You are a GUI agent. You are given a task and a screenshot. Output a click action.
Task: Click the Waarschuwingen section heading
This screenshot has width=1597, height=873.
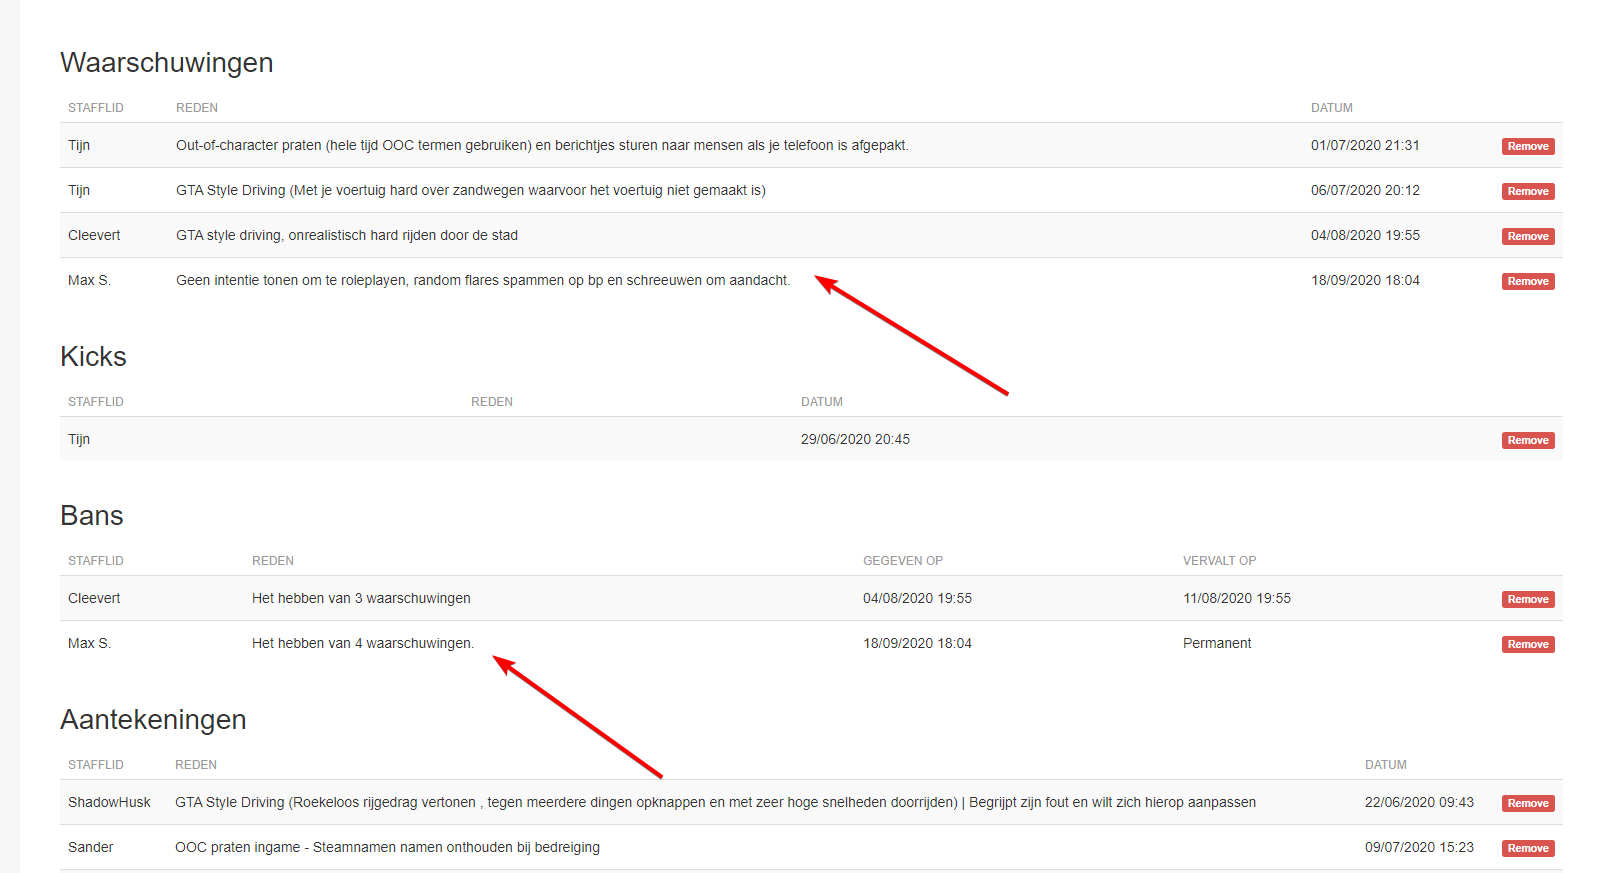(166, 62)
